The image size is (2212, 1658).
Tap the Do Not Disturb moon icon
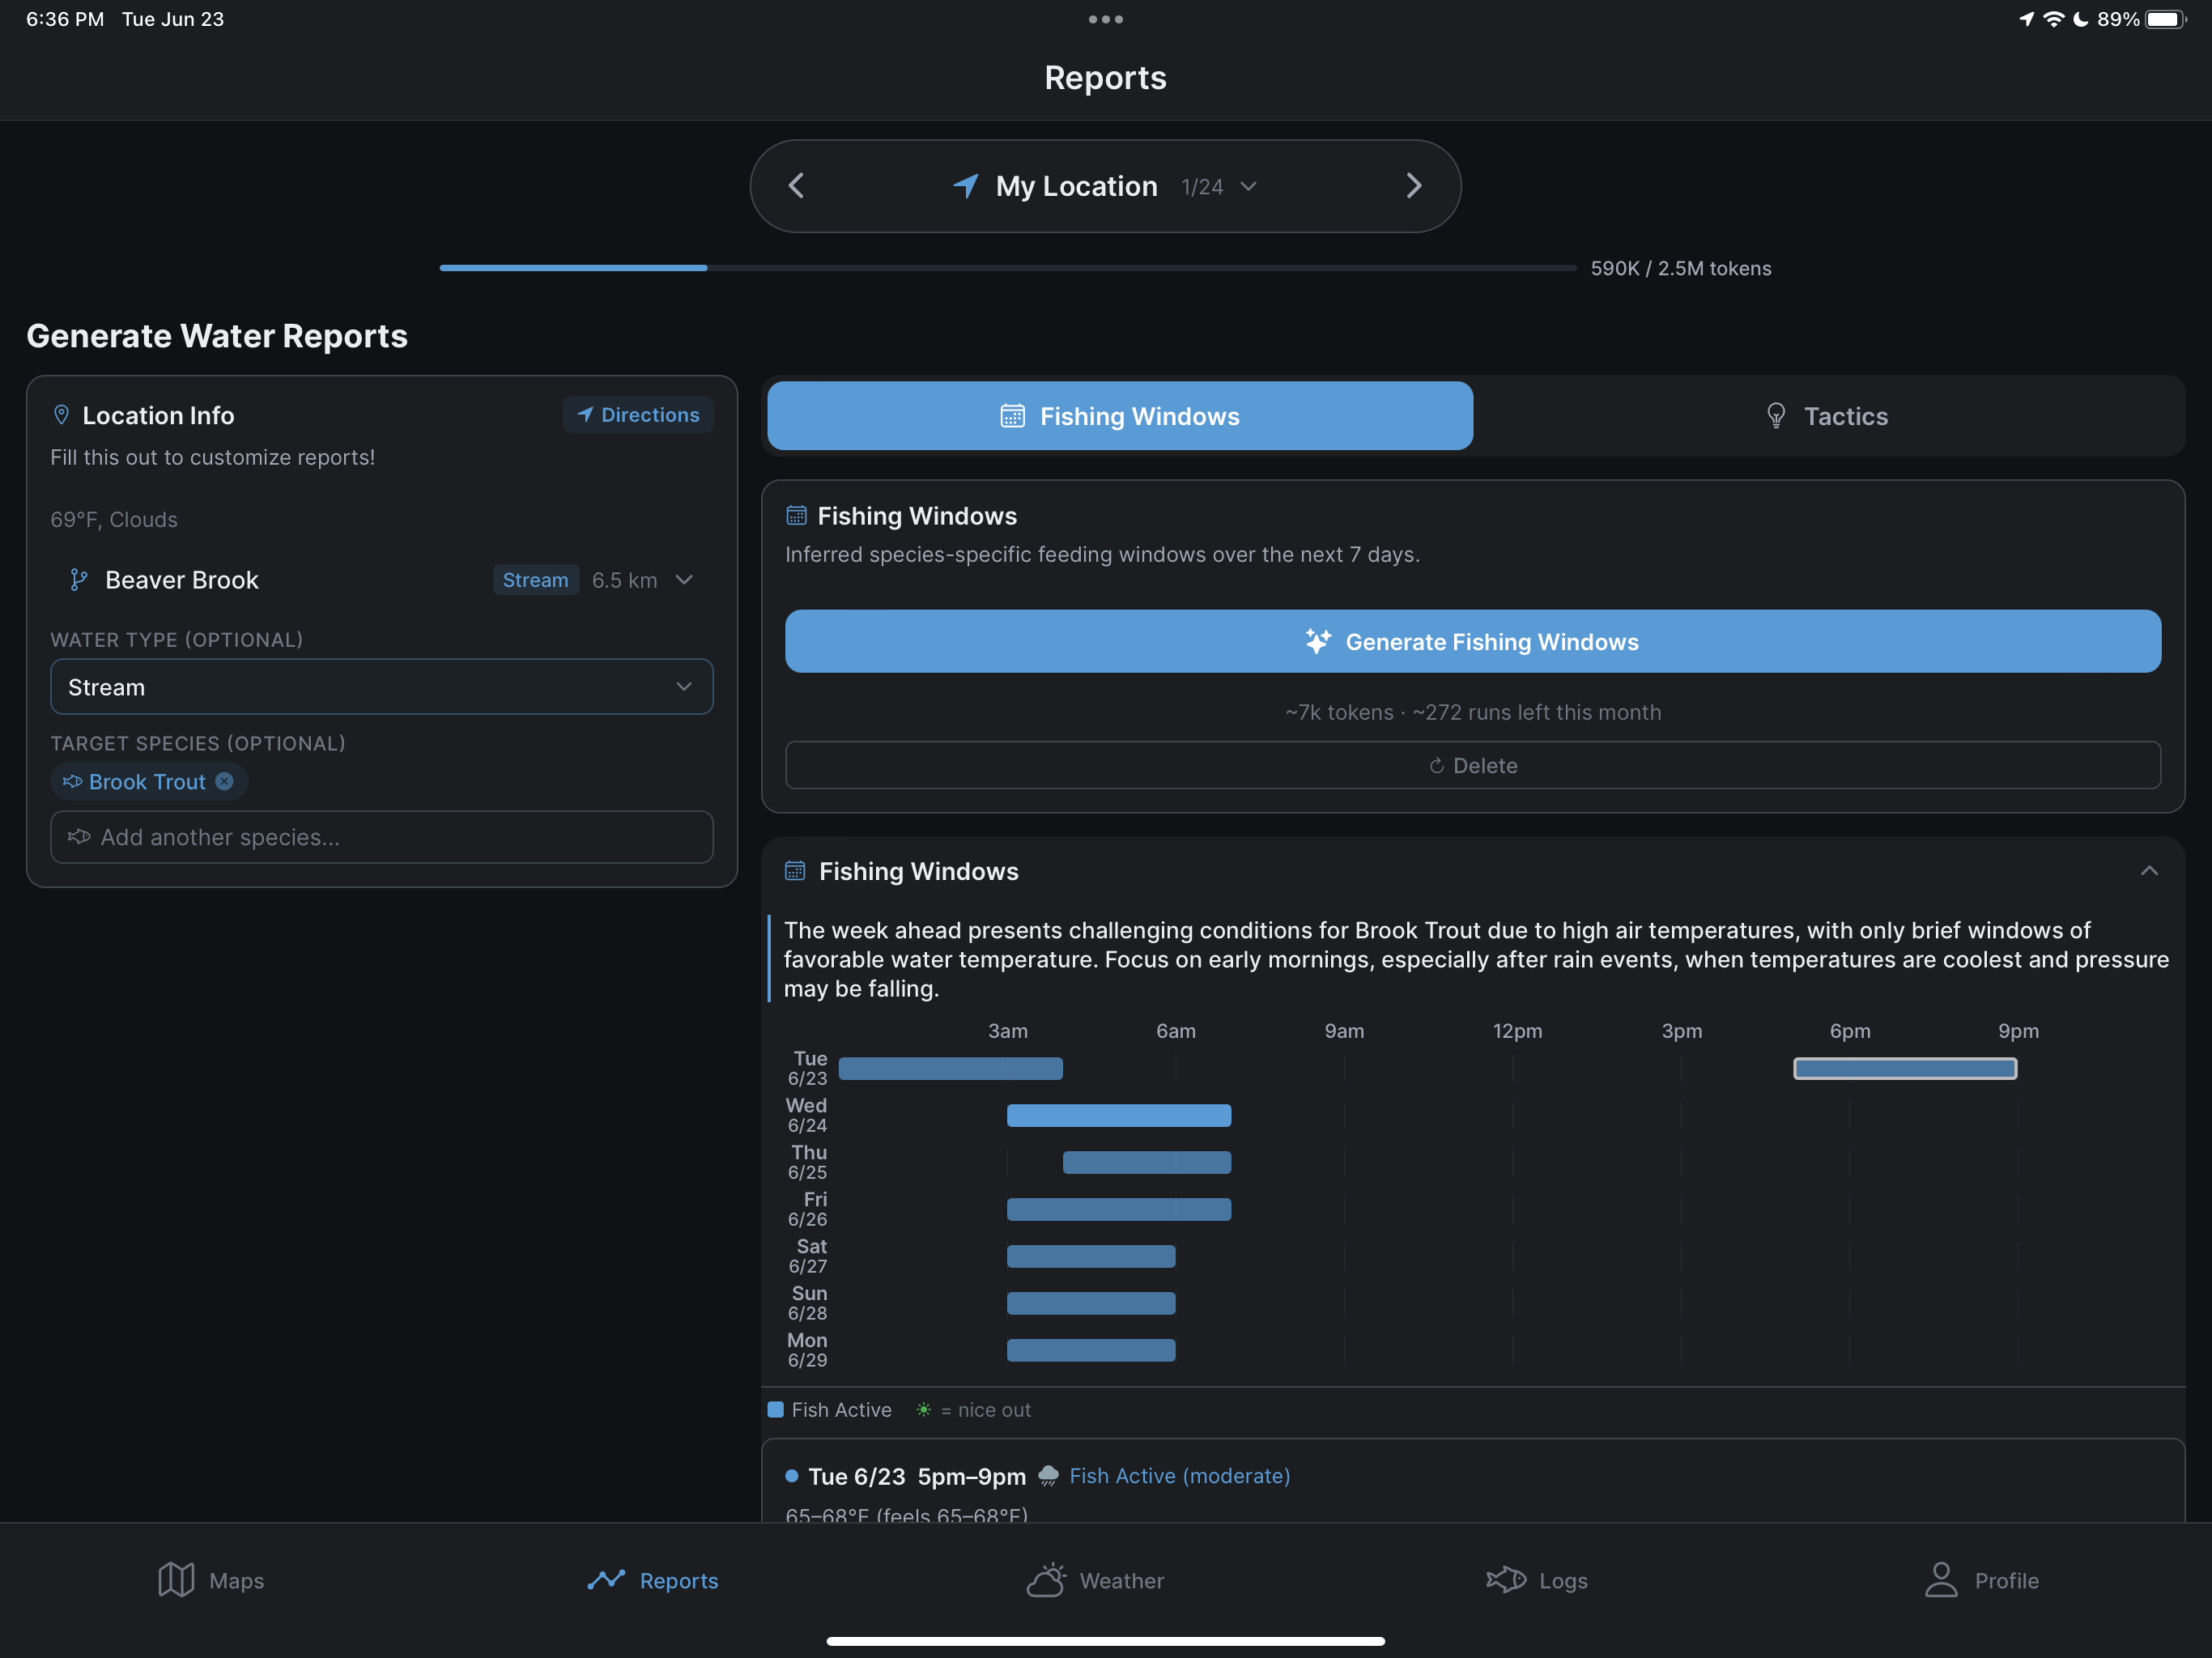[x=2081, y=19]
